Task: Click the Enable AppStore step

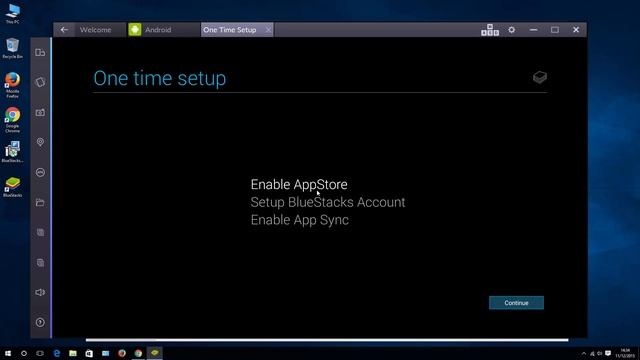Action: tap(299, 184)
